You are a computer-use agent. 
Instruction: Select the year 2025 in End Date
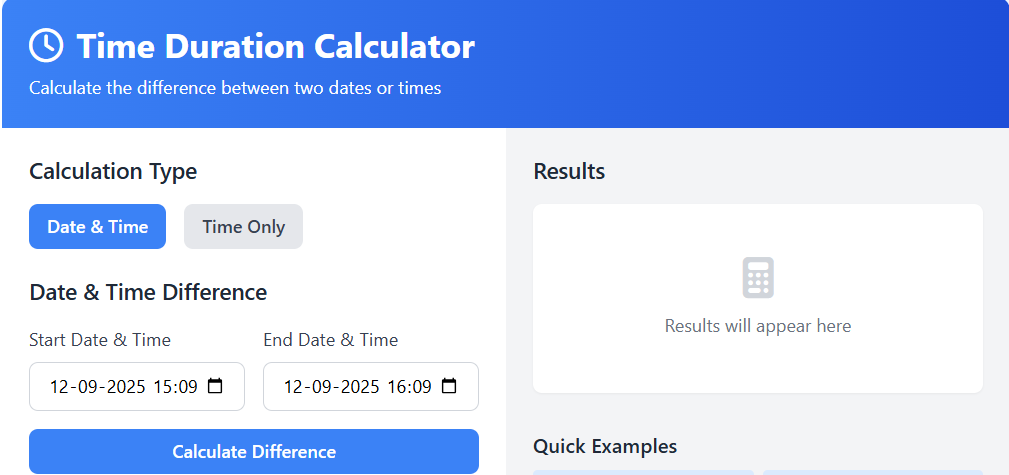pyautogui.click(x=358, y=387)
